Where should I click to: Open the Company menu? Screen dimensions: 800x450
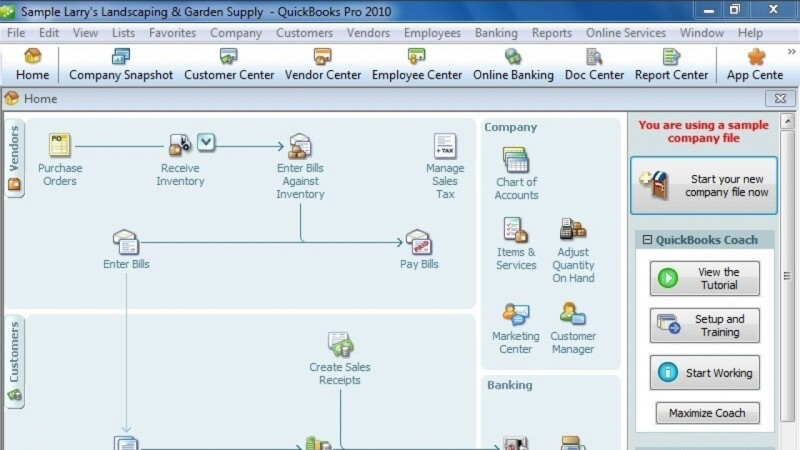236,33
